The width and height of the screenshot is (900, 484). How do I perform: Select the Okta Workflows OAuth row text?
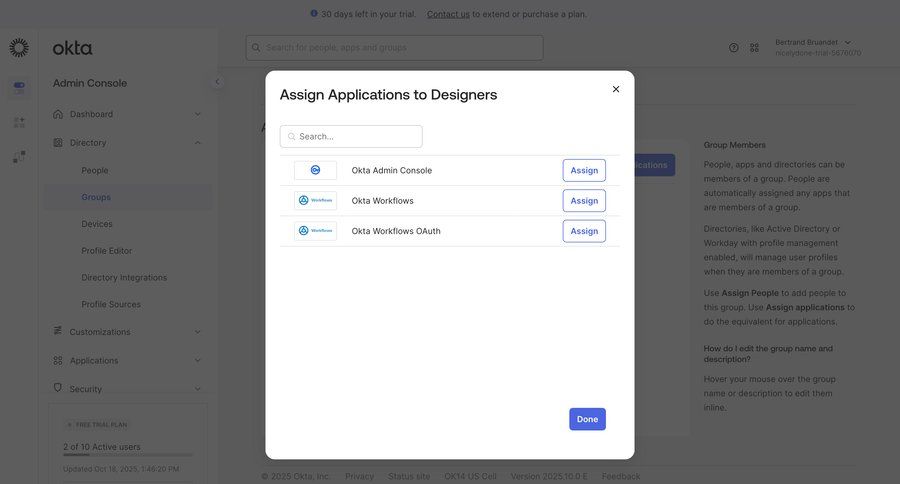pos(396,231)
